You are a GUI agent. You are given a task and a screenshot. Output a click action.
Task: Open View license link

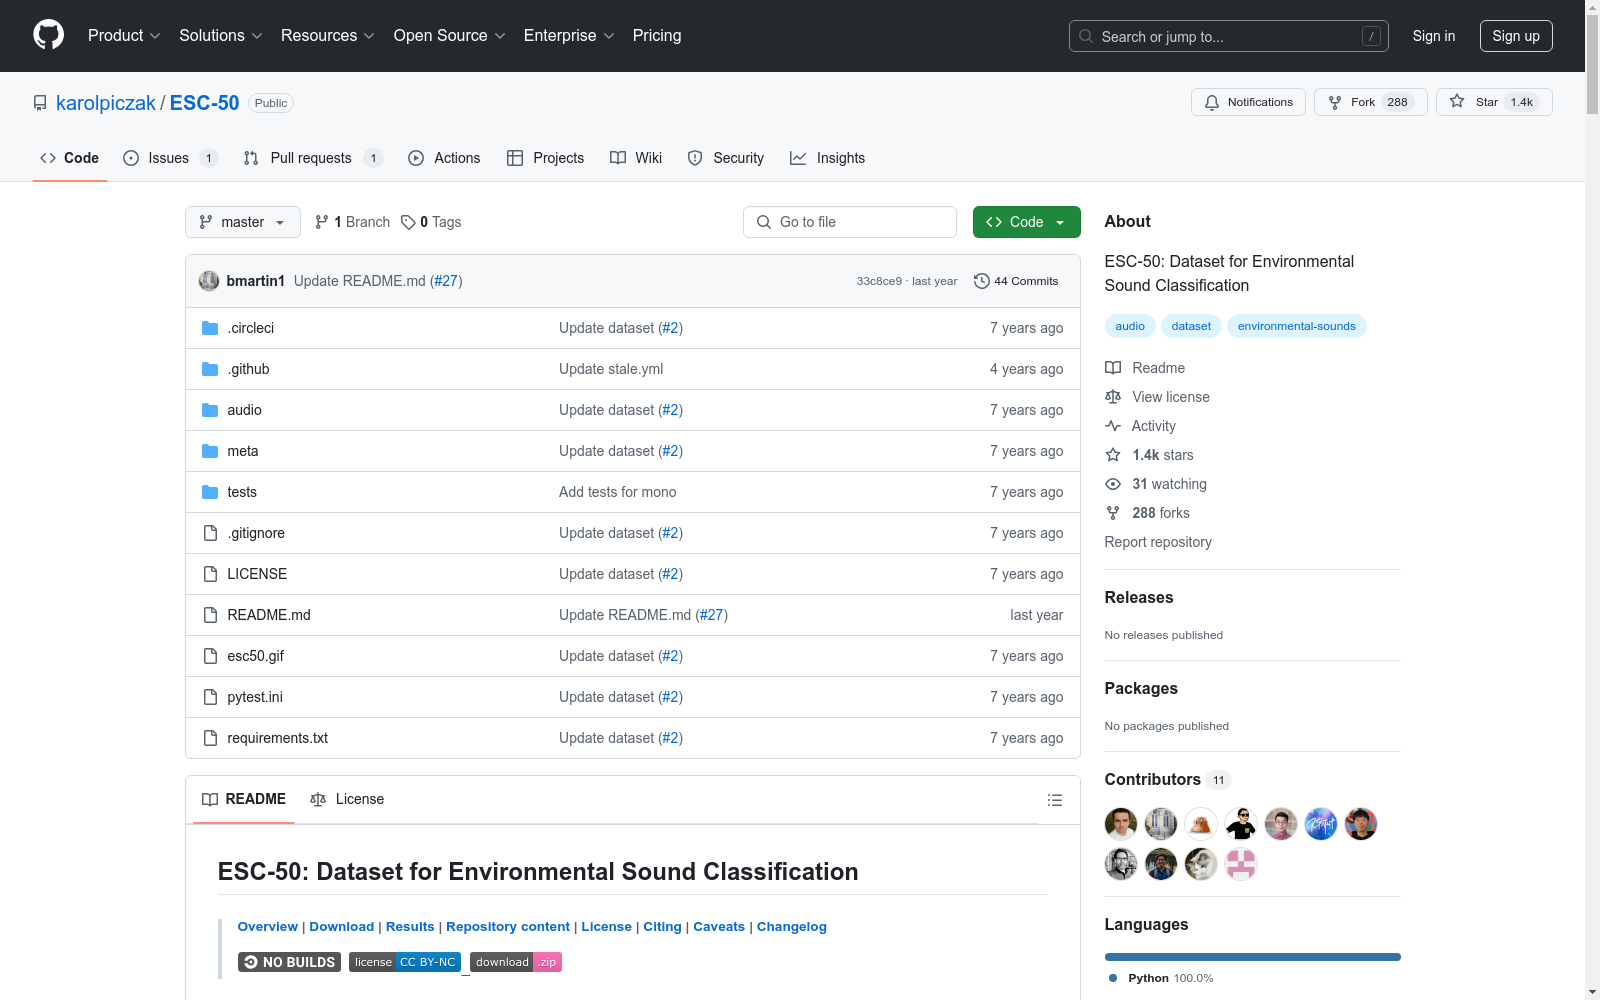[x=1158, y=397]
